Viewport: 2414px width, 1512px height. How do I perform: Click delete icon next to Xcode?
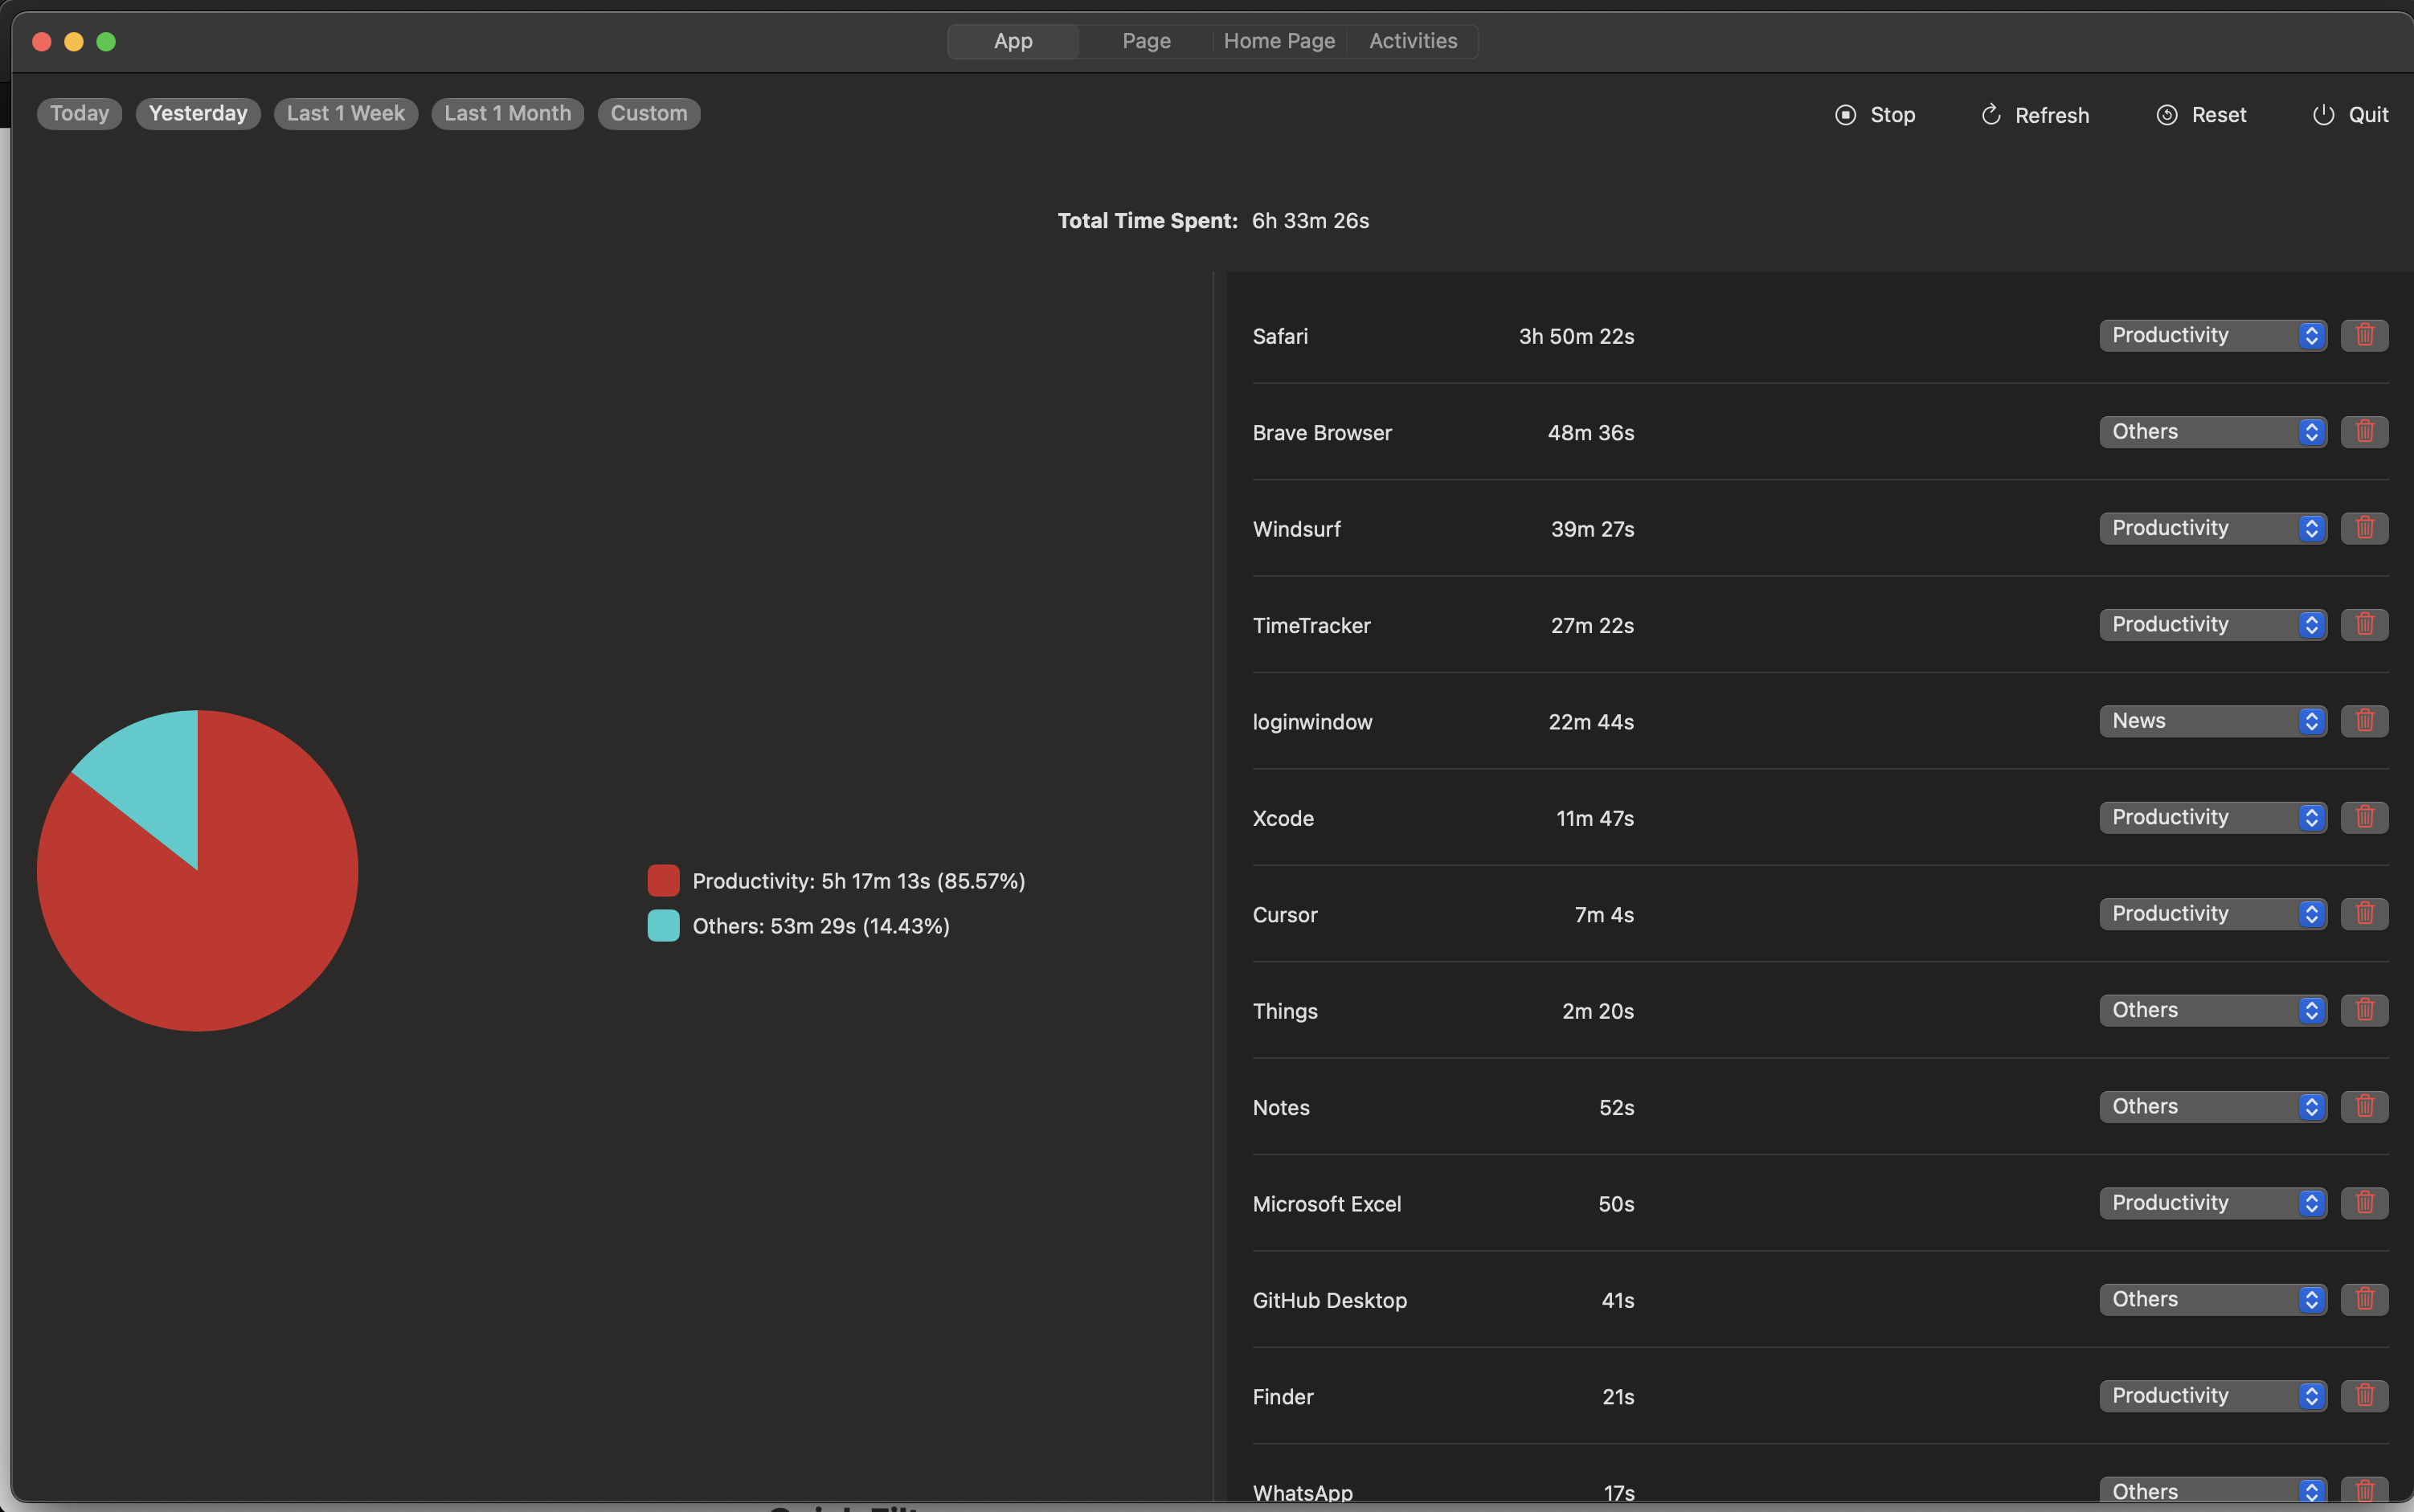[x=2363, y=817]
